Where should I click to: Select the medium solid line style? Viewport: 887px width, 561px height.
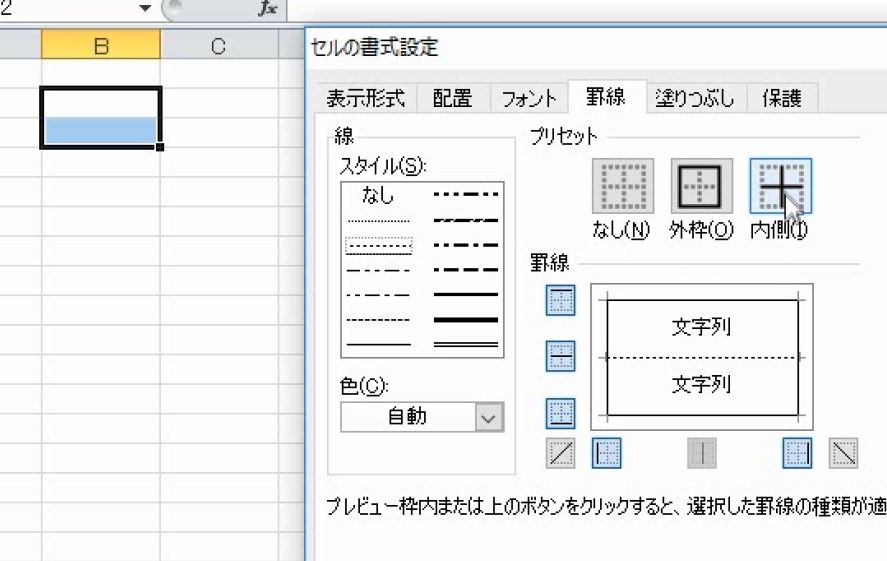[x=466, y=295]
